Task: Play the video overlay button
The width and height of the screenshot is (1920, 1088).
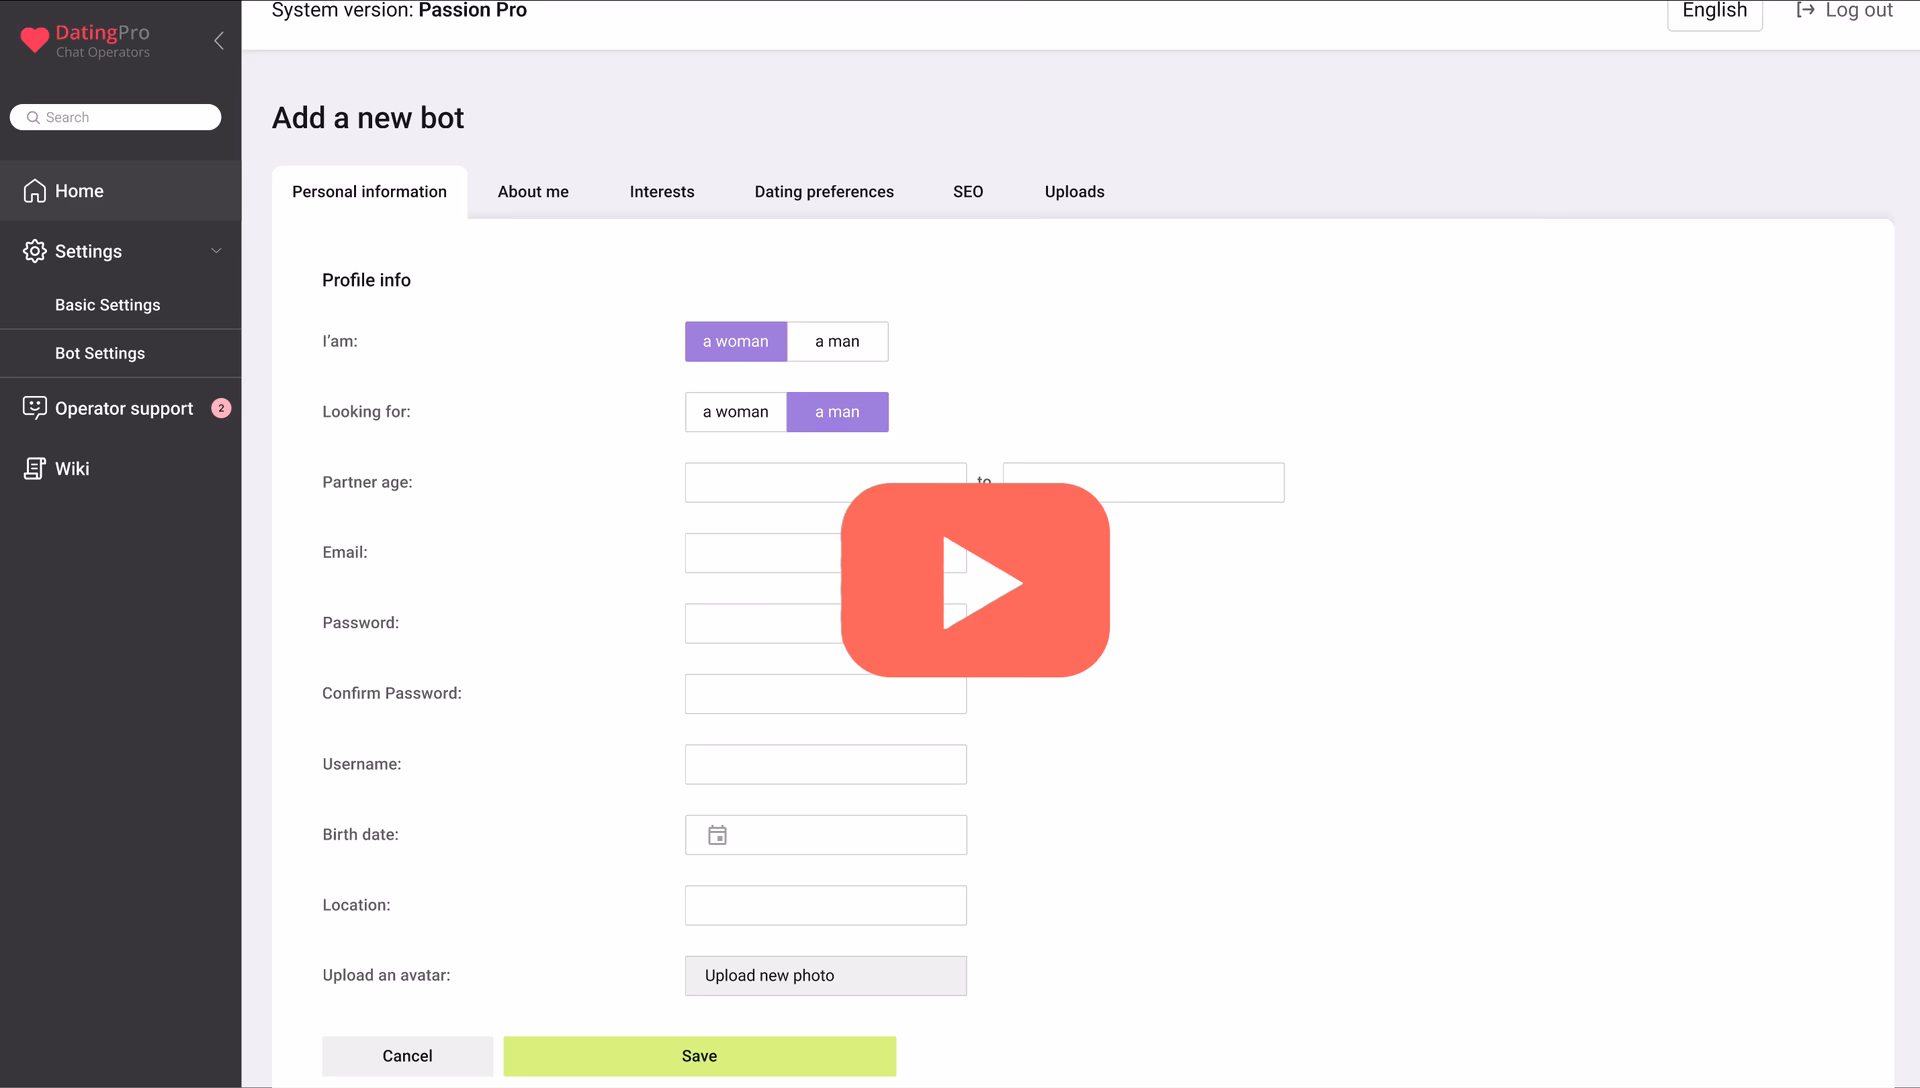Action: point(975,580)
